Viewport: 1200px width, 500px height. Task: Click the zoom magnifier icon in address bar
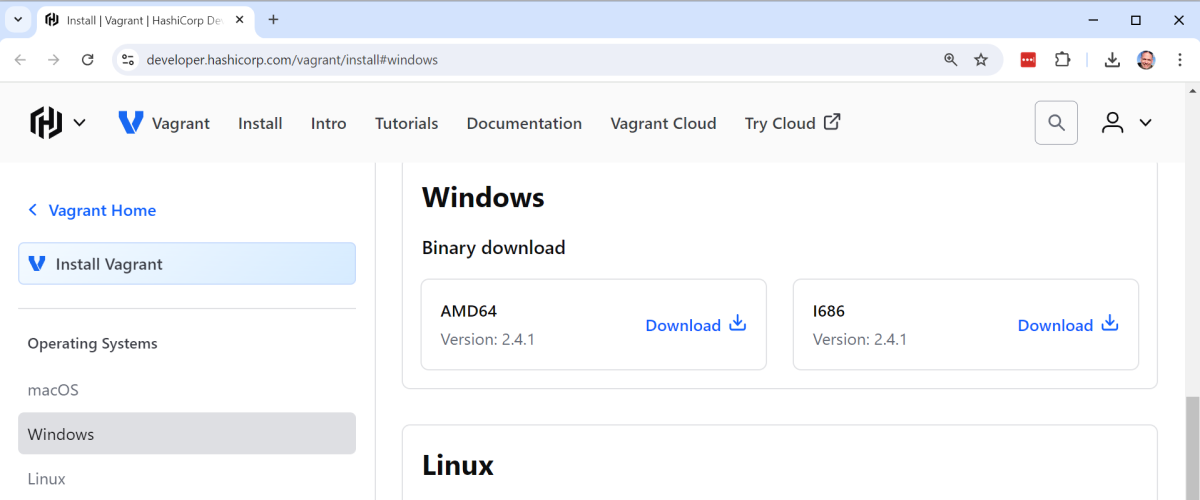coord(951,60)
